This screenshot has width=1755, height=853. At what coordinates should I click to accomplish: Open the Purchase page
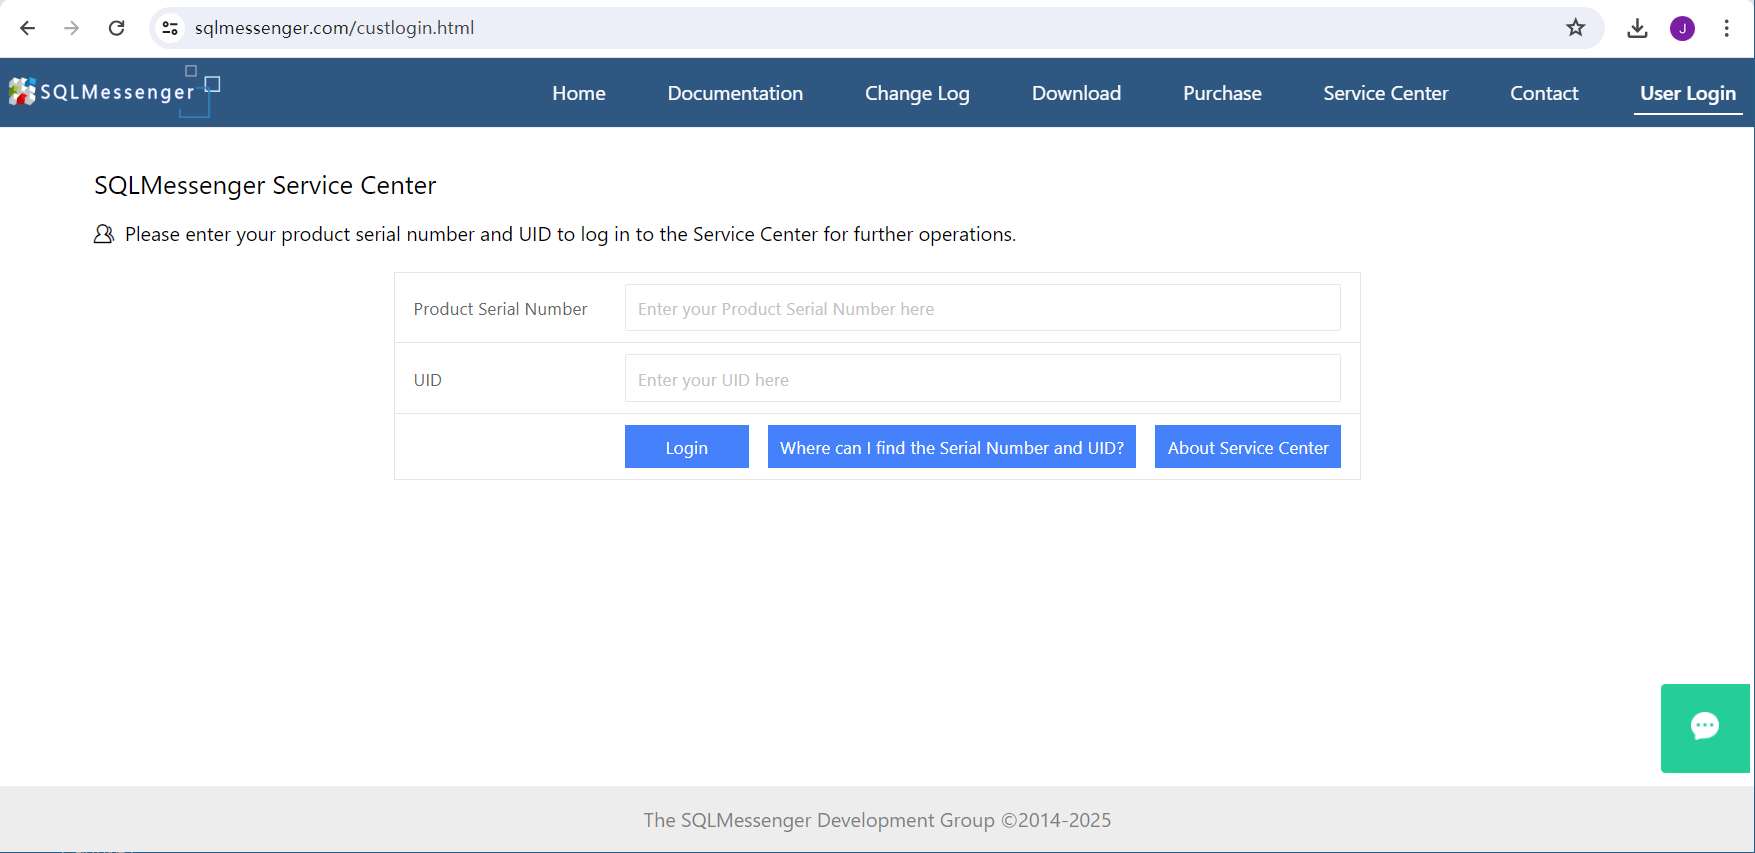coord(1222,93)
